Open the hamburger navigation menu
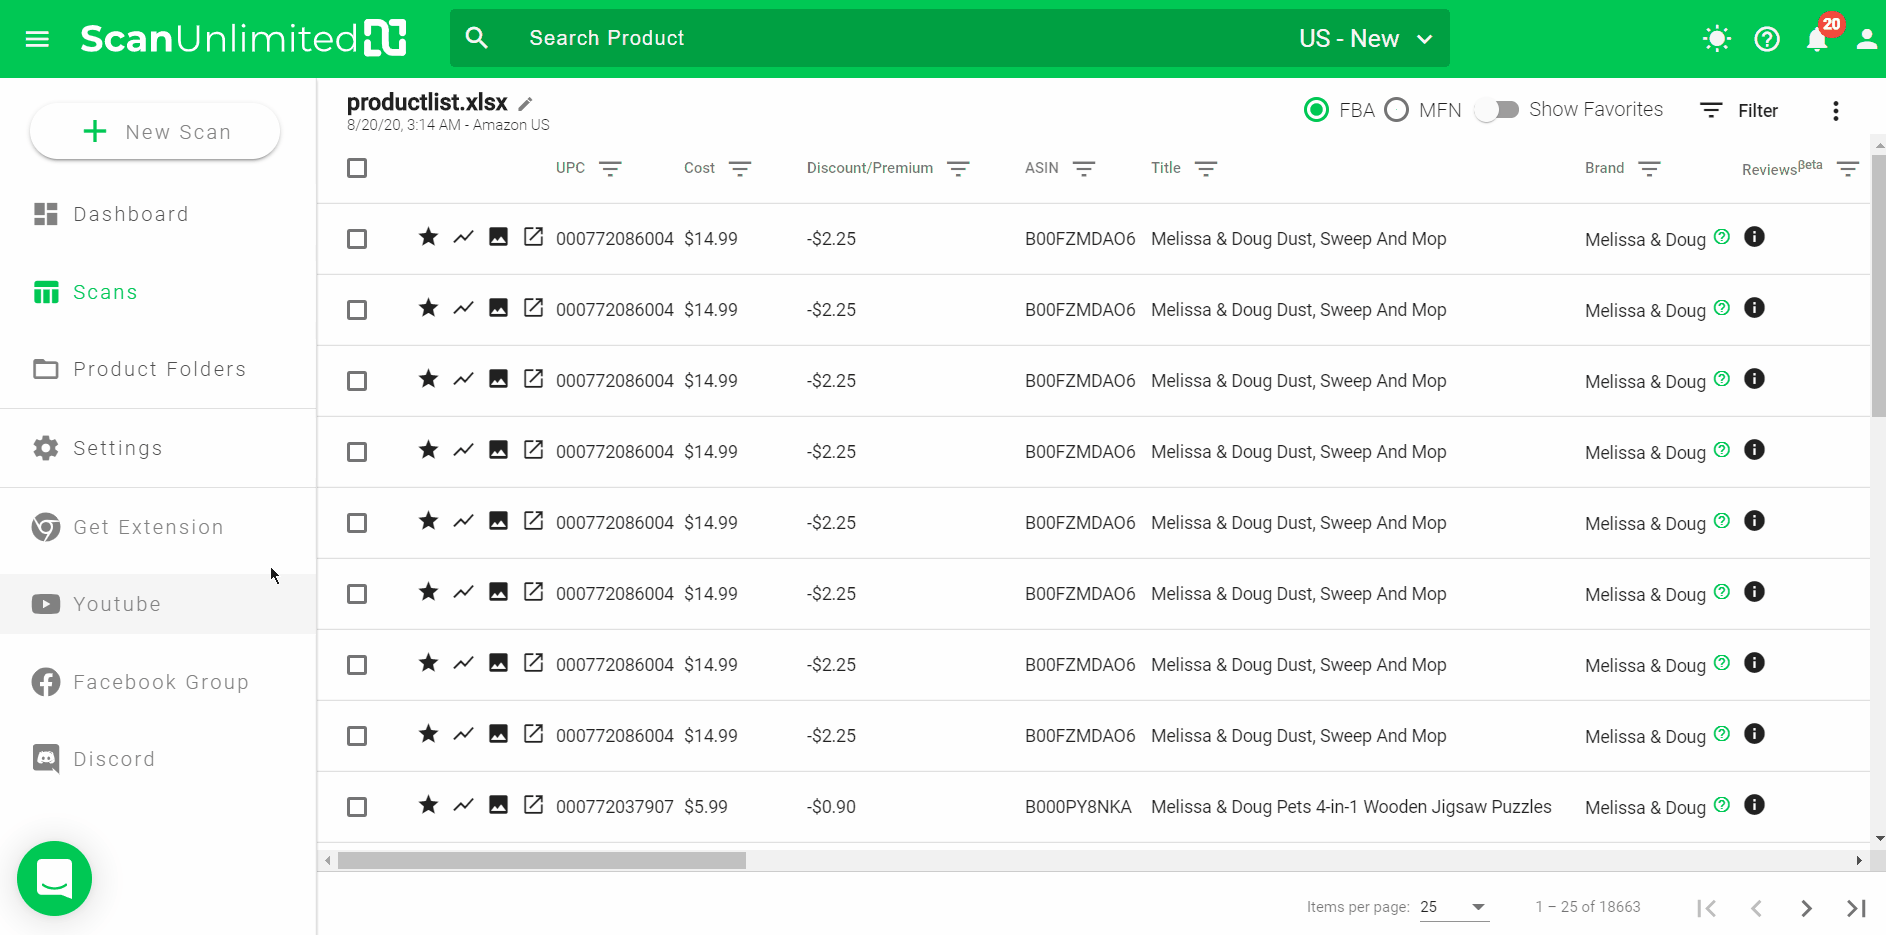Viewport: 1886px width, 935px height. click(x=37, y=39)
